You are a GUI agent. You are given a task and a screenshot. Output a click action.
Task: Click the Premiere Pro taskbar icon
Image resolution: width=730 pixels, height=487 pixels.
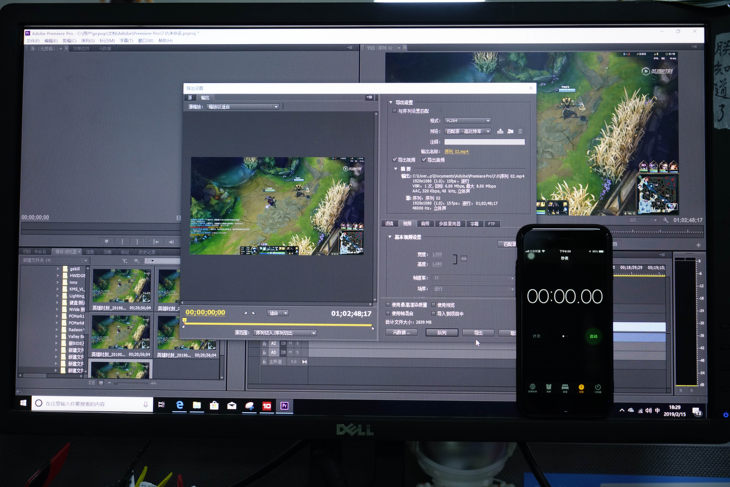click(284, 406)
